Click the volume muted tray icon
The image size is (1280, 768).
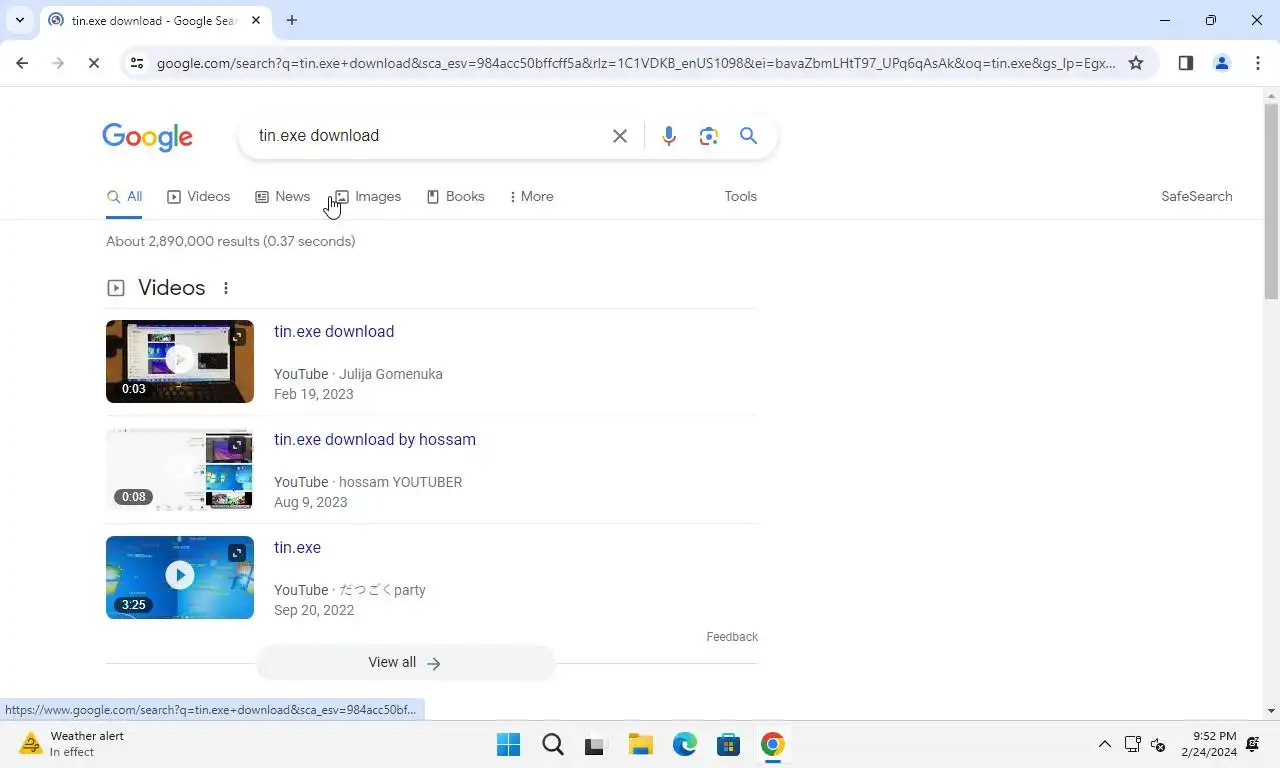[x=1158, y=744]
